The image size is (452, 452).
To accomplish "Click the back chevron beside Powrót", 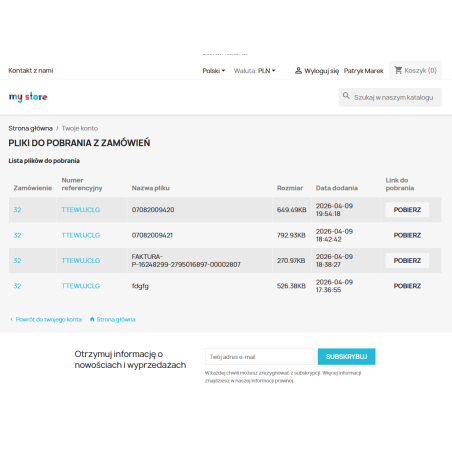I will 12,319.
